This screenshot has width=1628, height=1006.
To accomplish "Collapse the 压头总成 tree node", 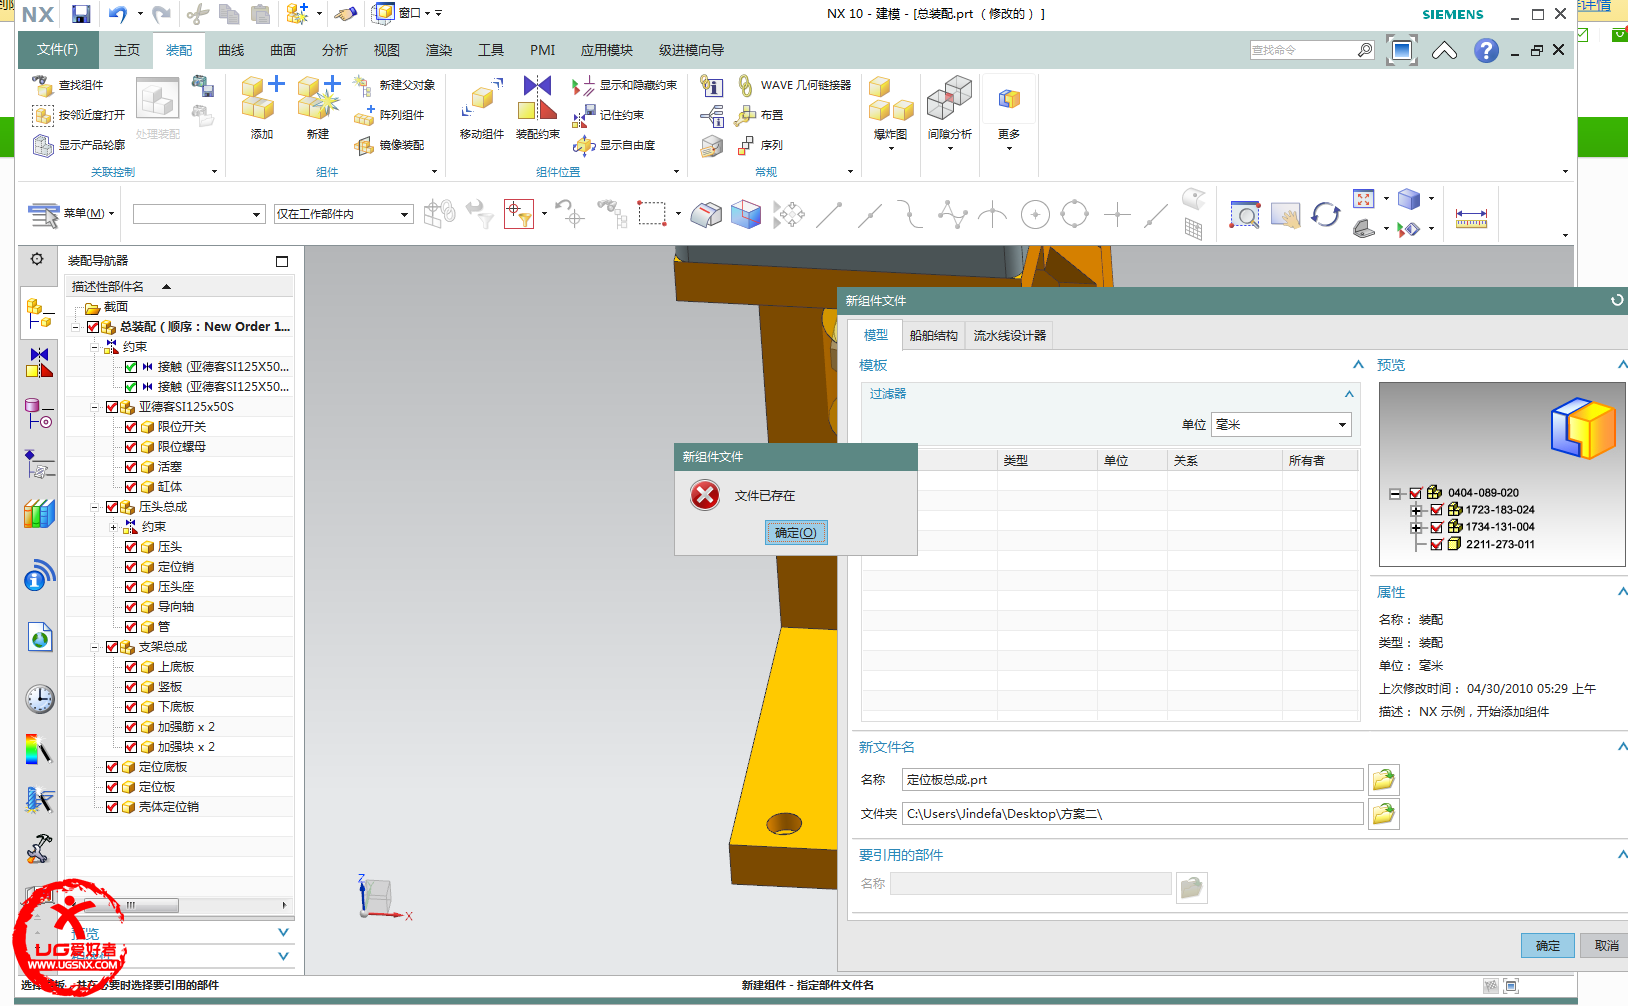I will coord(96,507).
